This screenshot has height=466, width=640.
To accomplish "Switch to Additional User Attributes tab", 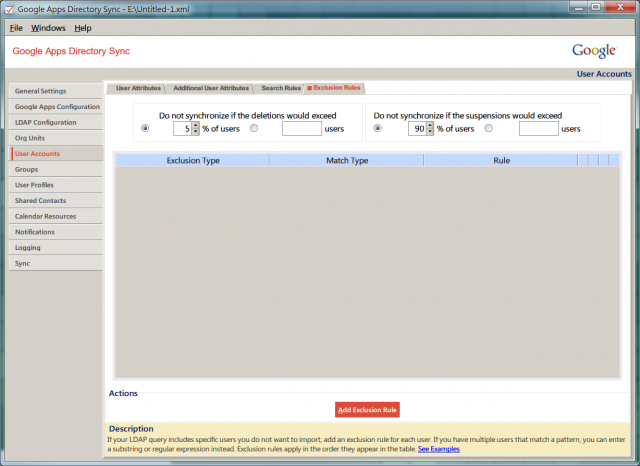I will click(x=211, y=88).
